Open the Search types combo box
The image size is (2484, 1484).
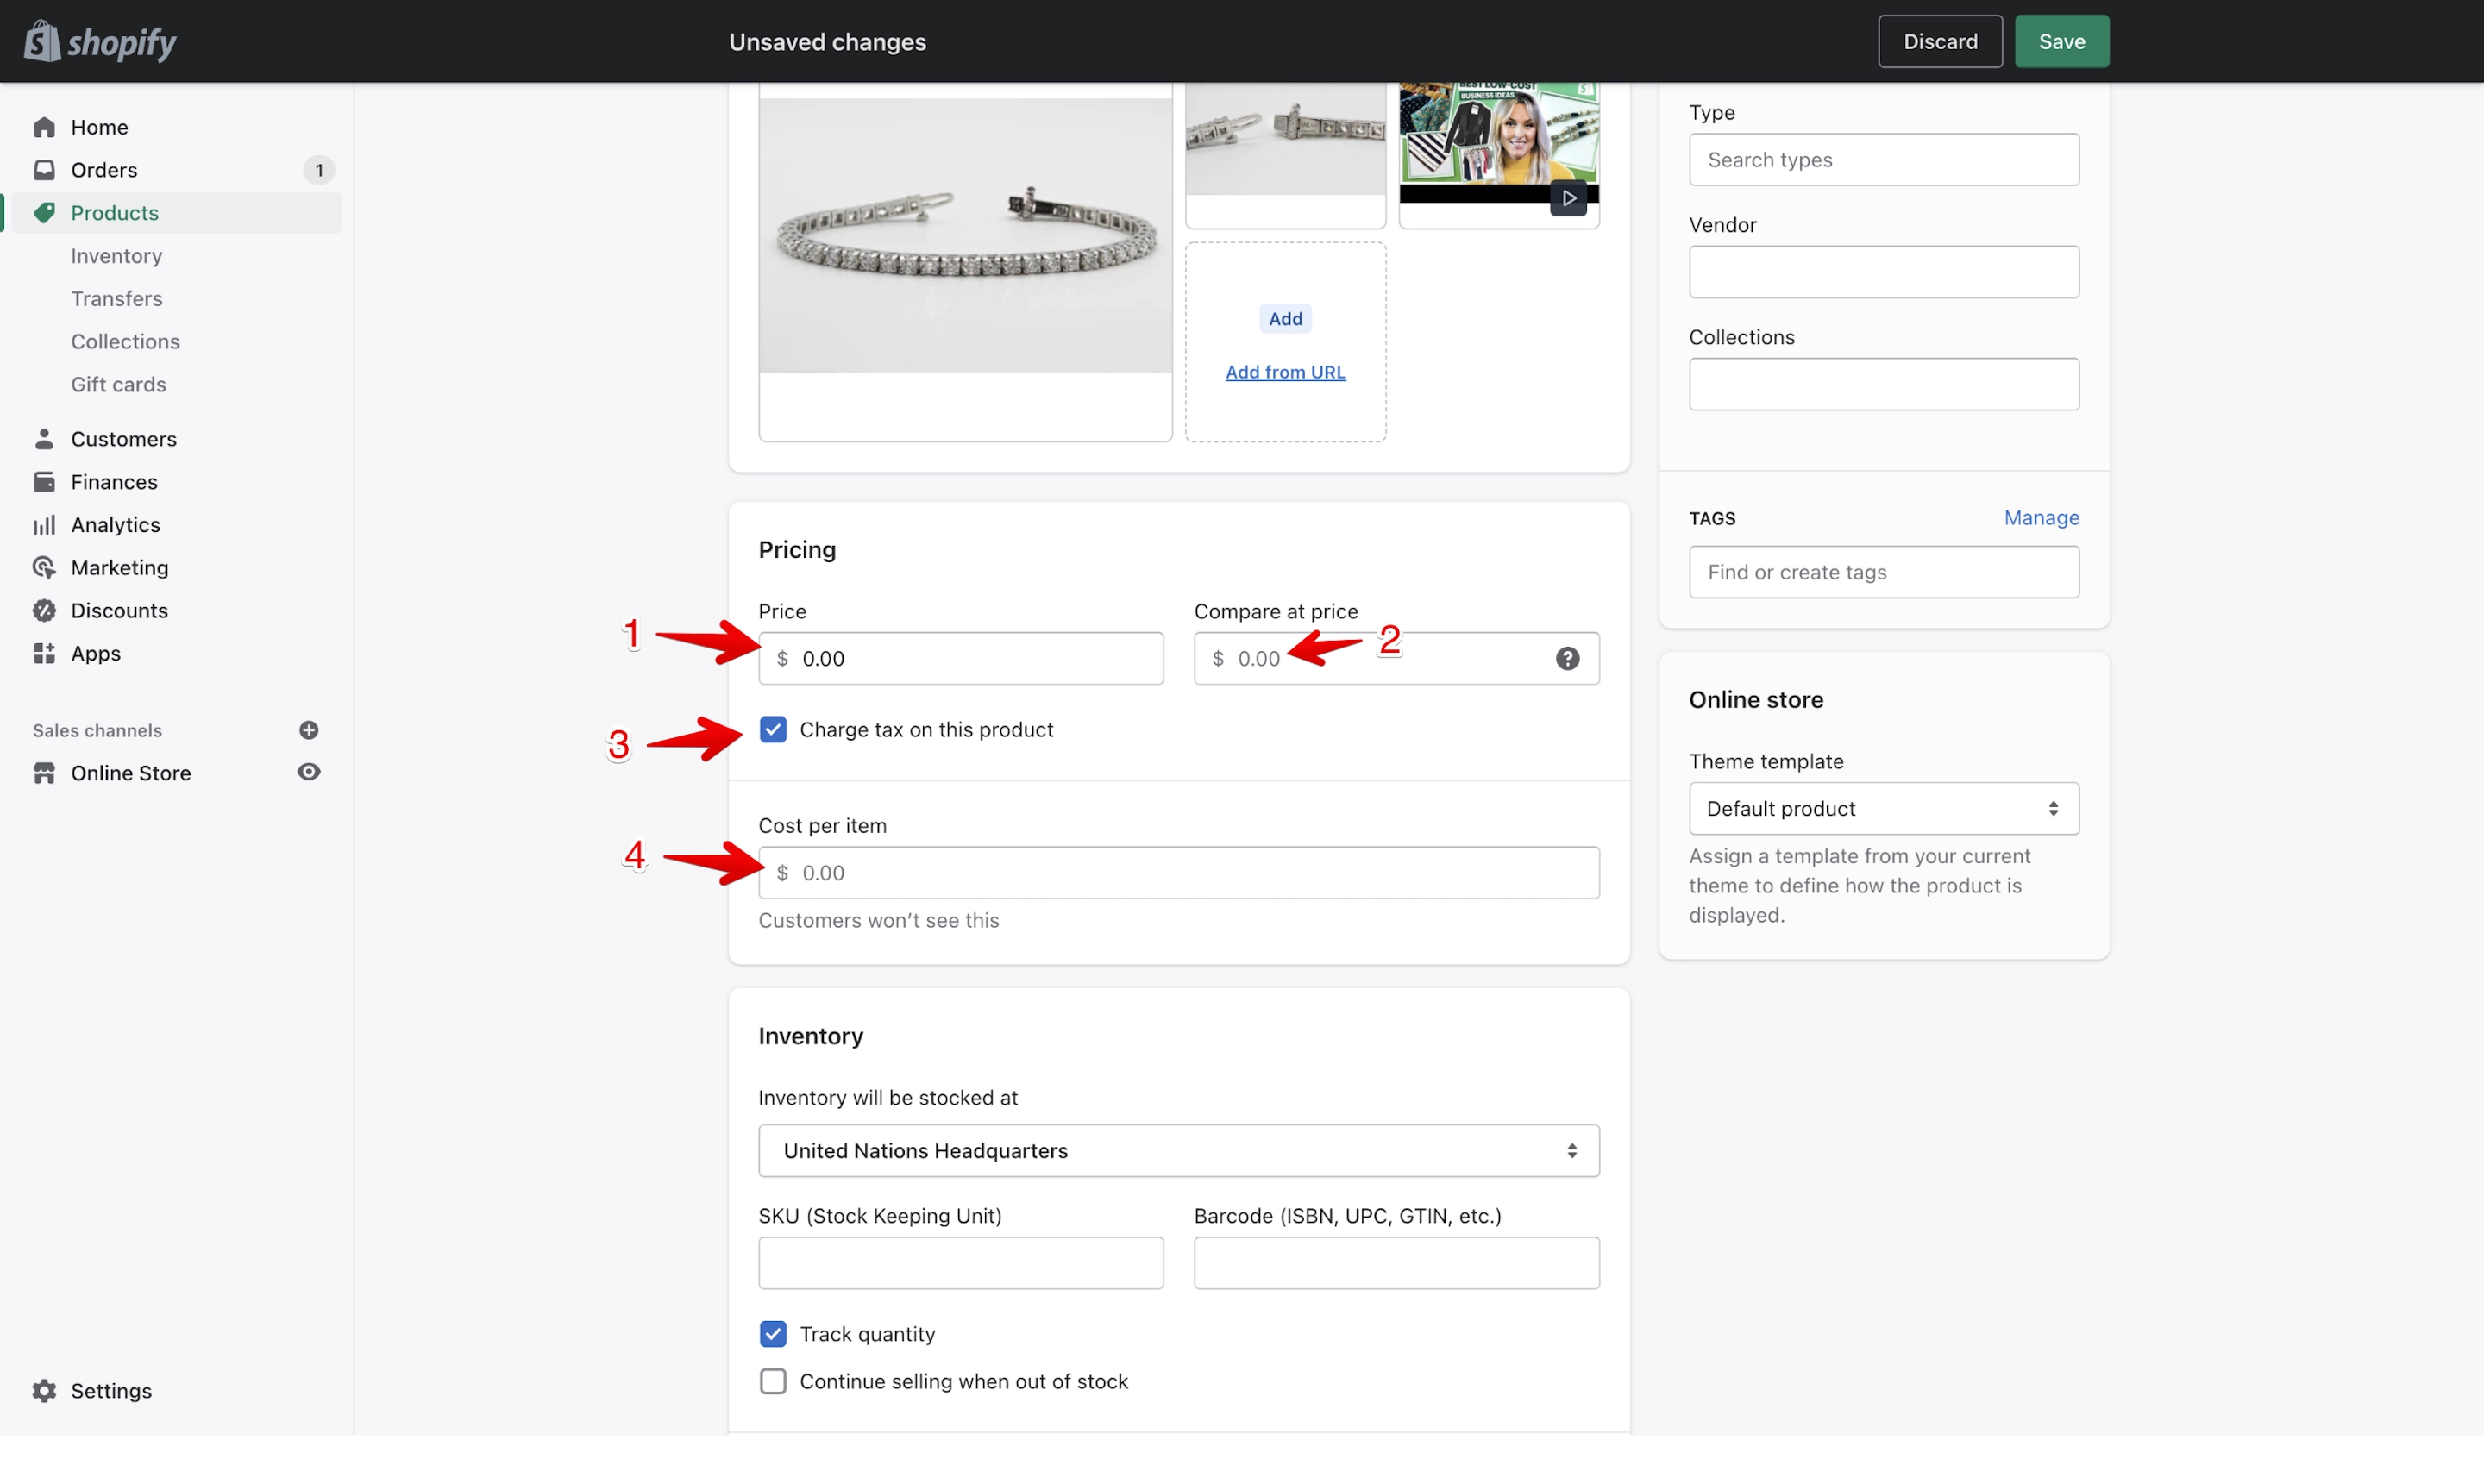click(1883, 160)
